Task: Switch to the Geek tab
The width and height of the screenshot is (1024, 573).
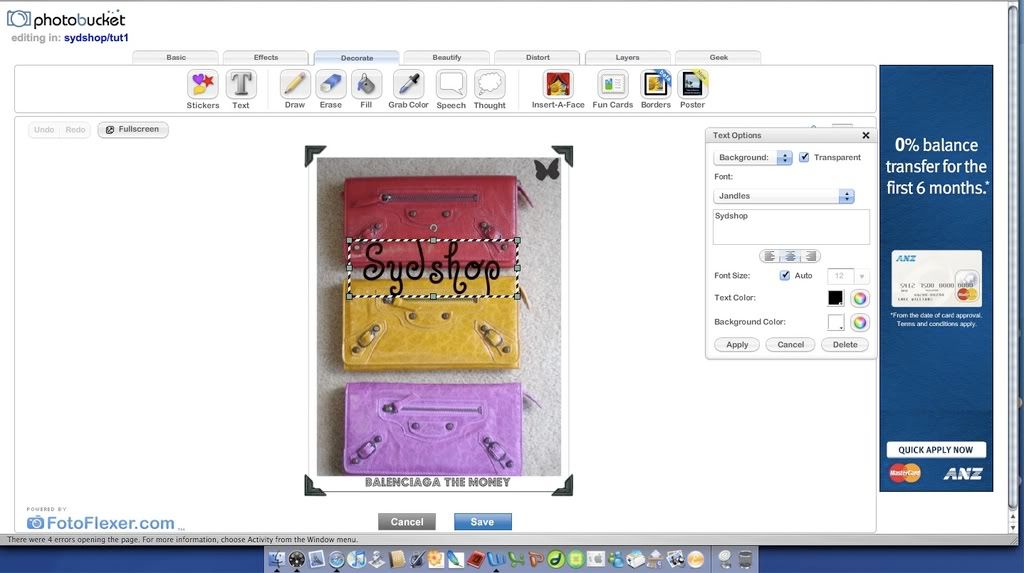Action: click(718, 57)
